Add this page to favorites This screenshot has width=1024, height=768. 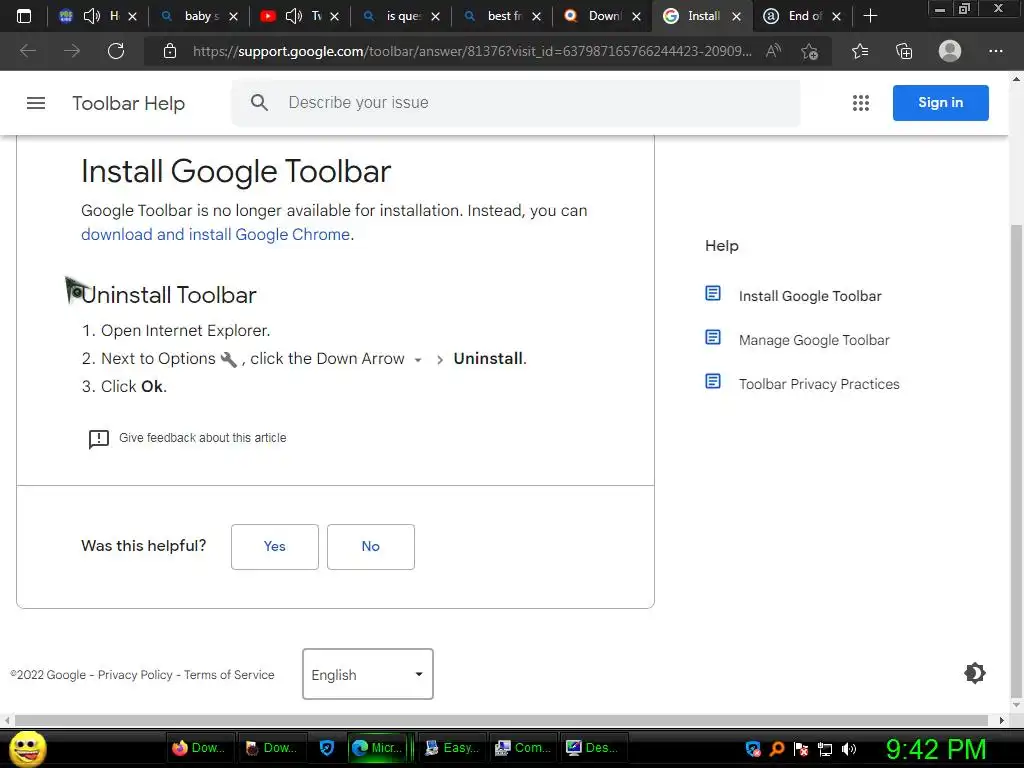point(810,51)
